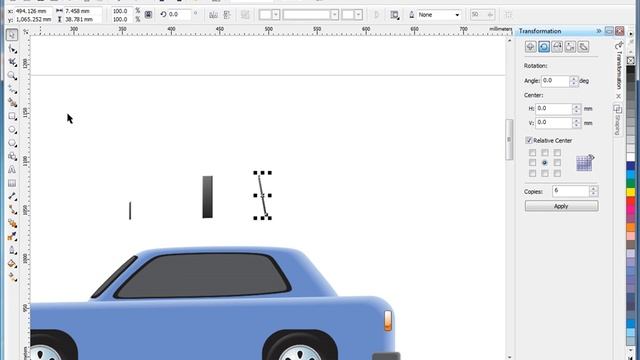Select the Freehand curve tool

pos(12,89)
